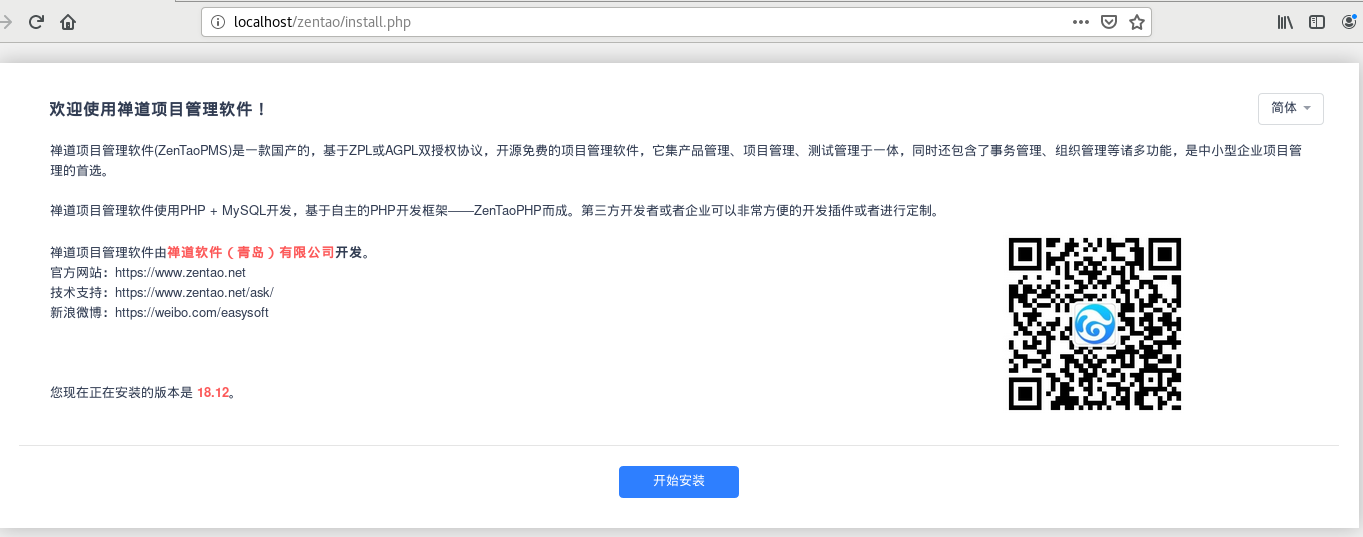Click the https://www.zentao.net/ask/ support text
This screenshot has height=537, width=1363.
[194, 292]
